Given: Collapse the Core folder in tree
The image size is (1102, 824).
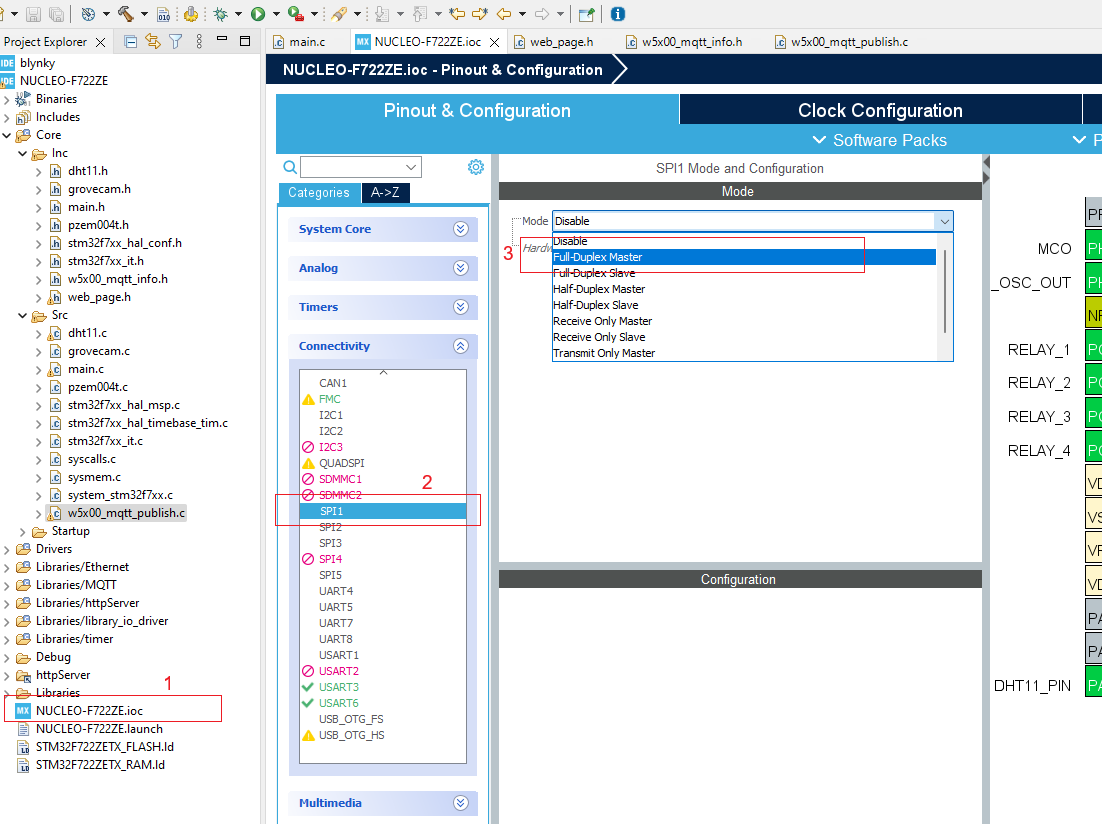Looking at the screenshot, I should pyautogui.click(x=7, y=135).
